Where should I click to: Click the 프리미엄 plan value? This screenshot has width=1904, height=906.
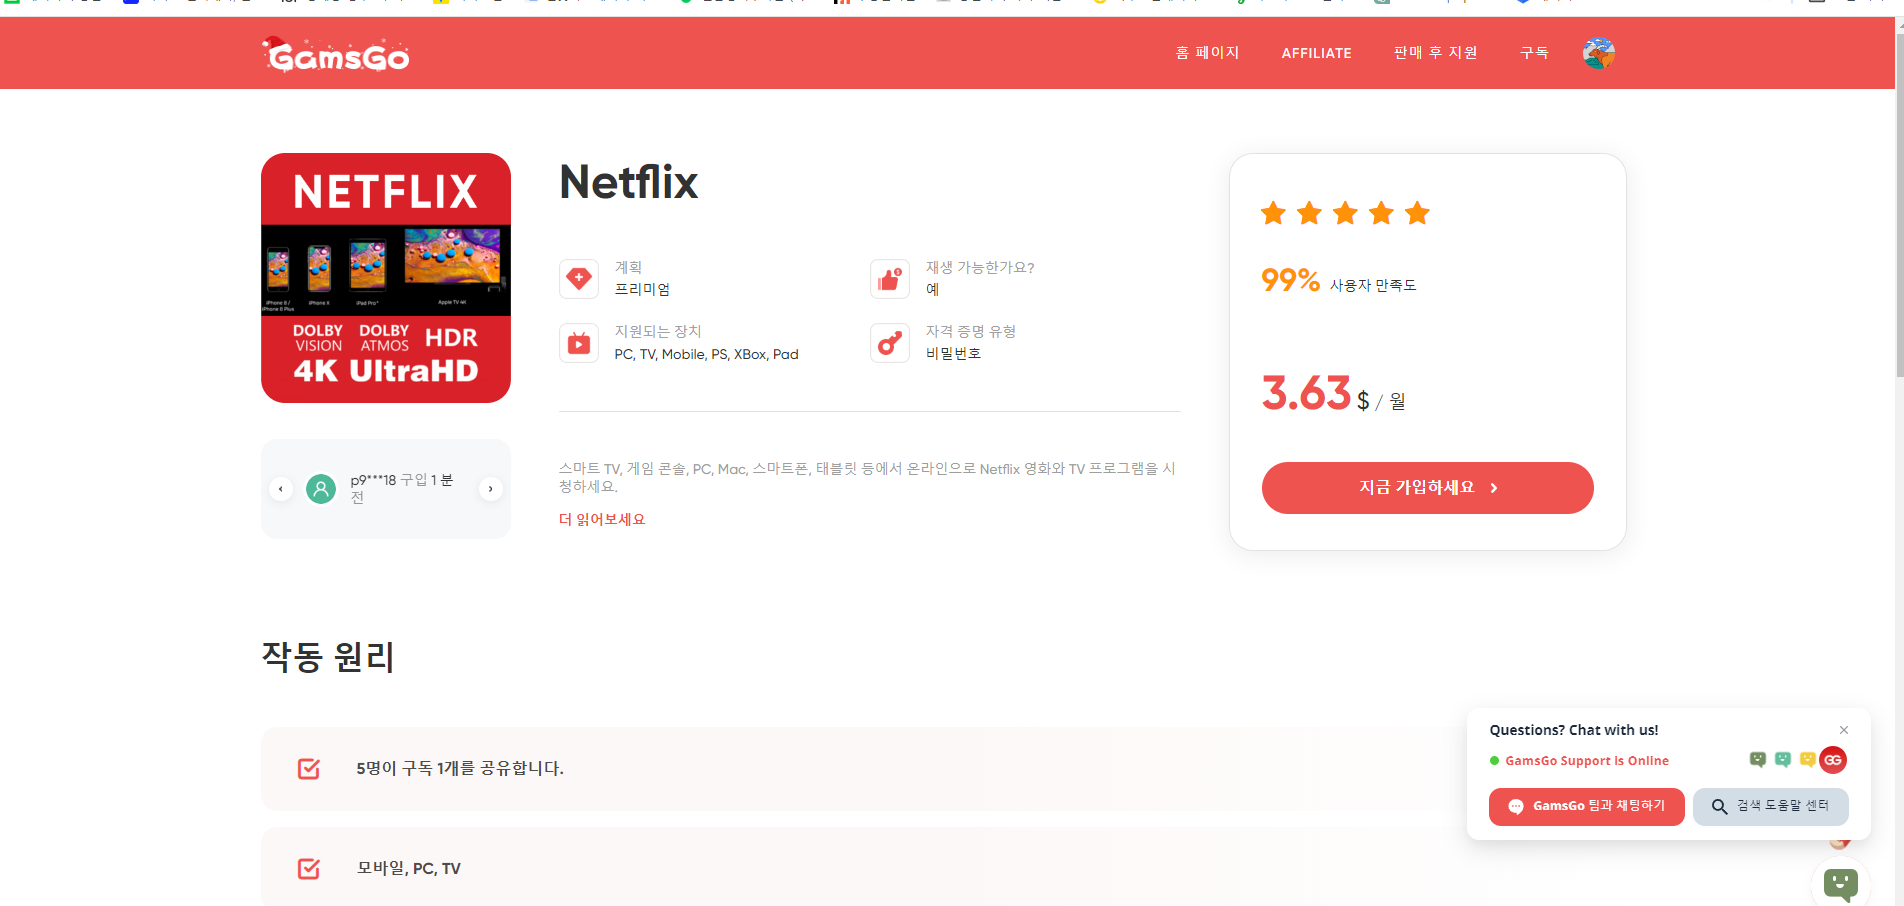pos(642,289)
